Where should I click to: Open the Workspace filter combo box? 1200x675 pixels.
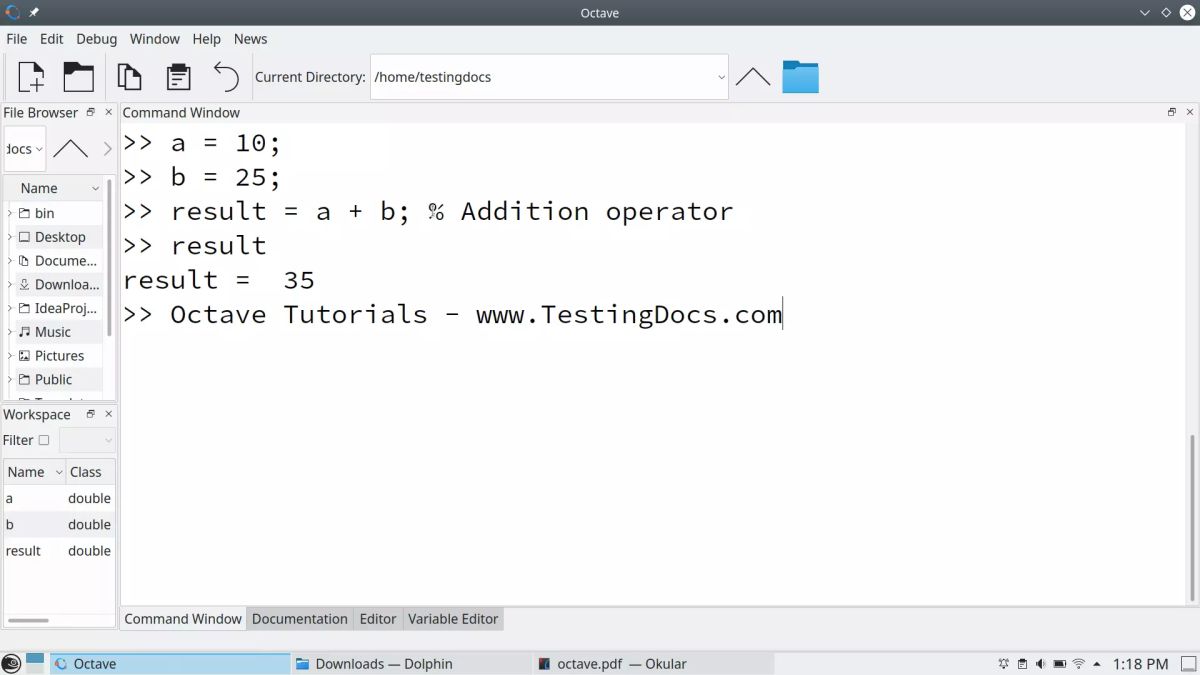pos(87,440)
